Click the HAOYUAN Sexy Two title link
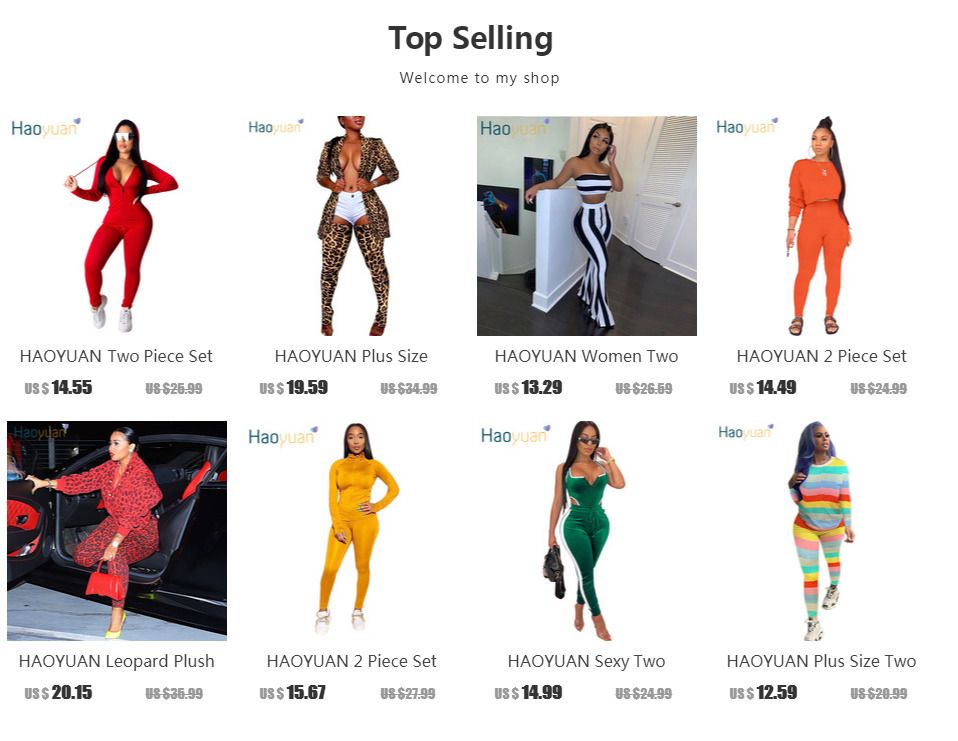This screenshot has width=958, height=741. [x=587, y=661]
